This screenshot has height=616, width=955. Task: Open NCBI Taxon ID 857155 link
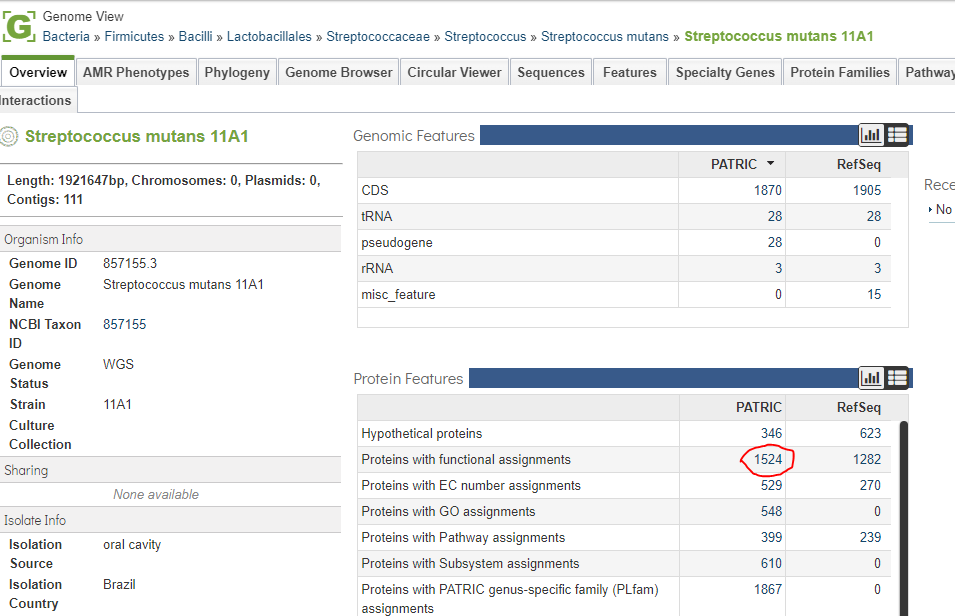tap(124, 324)
